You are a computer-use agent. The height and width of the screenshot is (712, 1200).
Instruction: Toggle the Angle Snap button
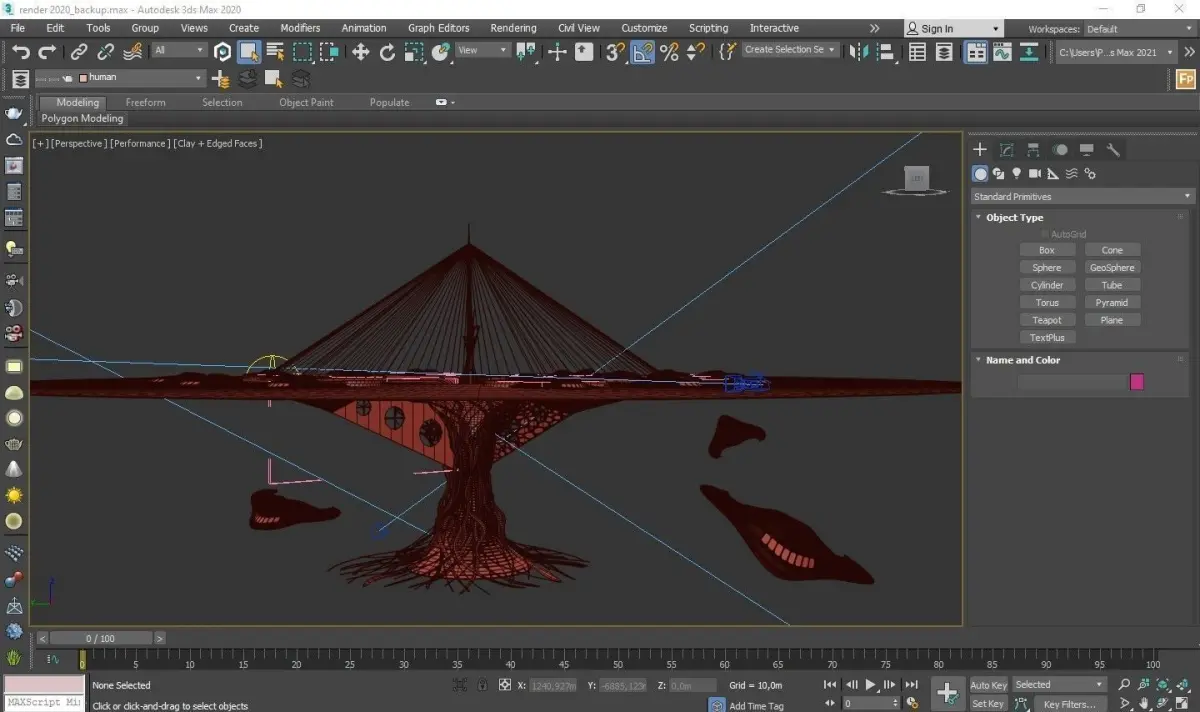tap(643, 52)
